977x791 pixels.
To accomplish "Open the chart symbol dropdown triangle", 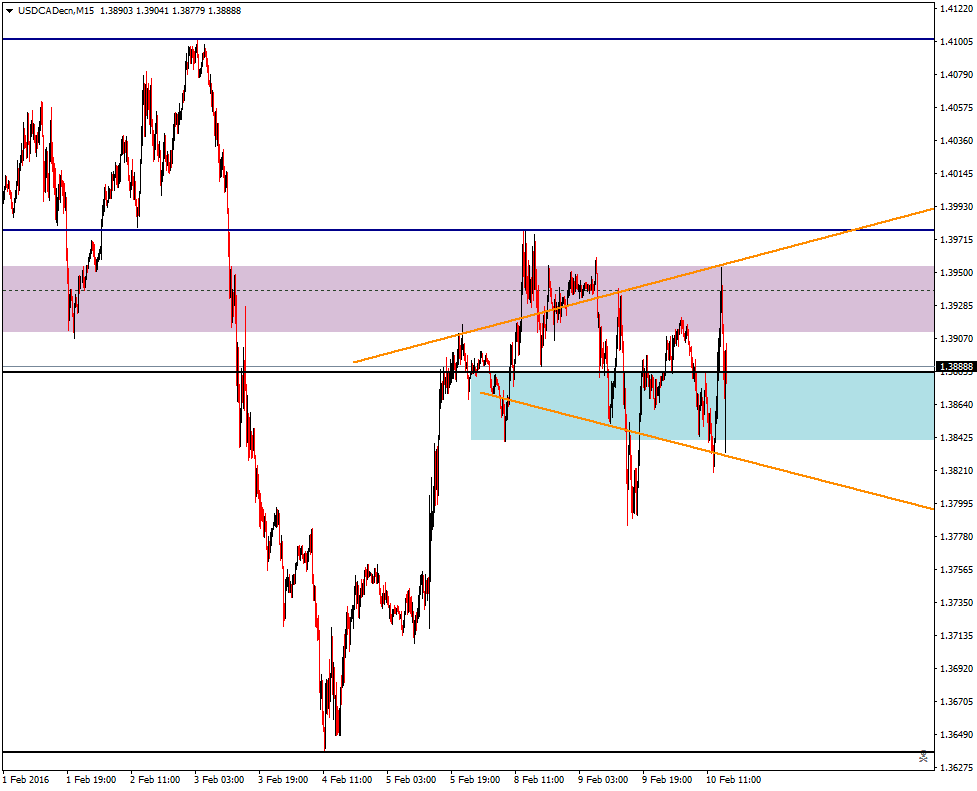I will tap(9, 7).
